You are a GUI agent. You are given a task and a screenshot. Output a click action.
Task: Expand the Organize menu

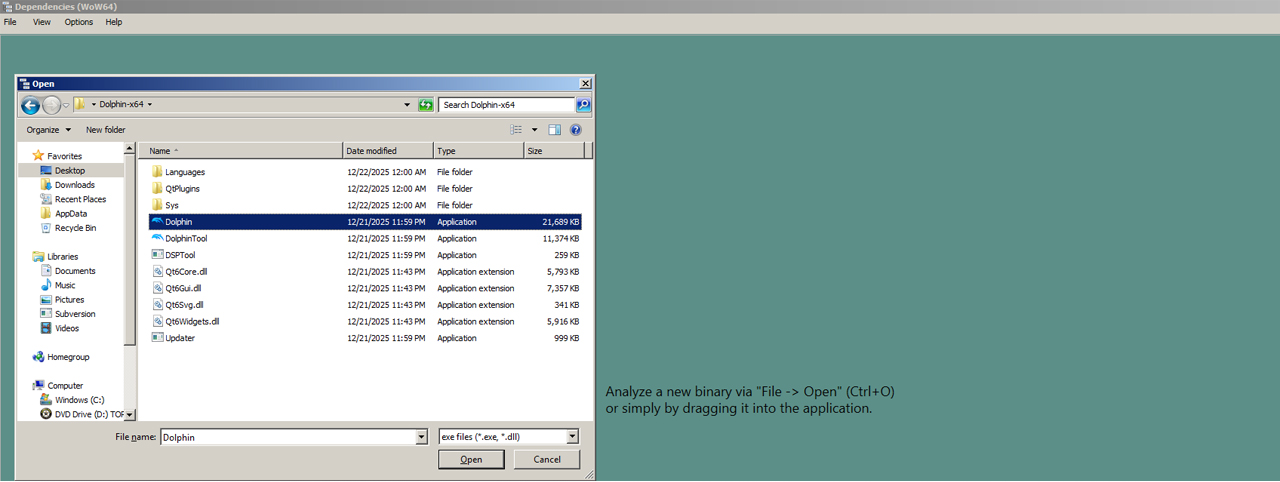click(48, 130)
